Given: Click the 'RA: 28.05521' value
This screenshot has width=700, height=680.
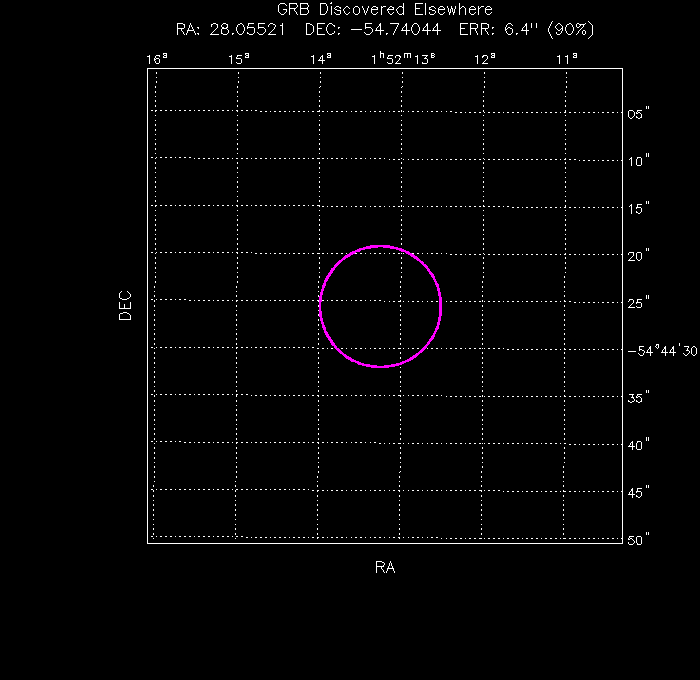Looking at the screenshot, I should pyautogui.click(x=230, y=29).
